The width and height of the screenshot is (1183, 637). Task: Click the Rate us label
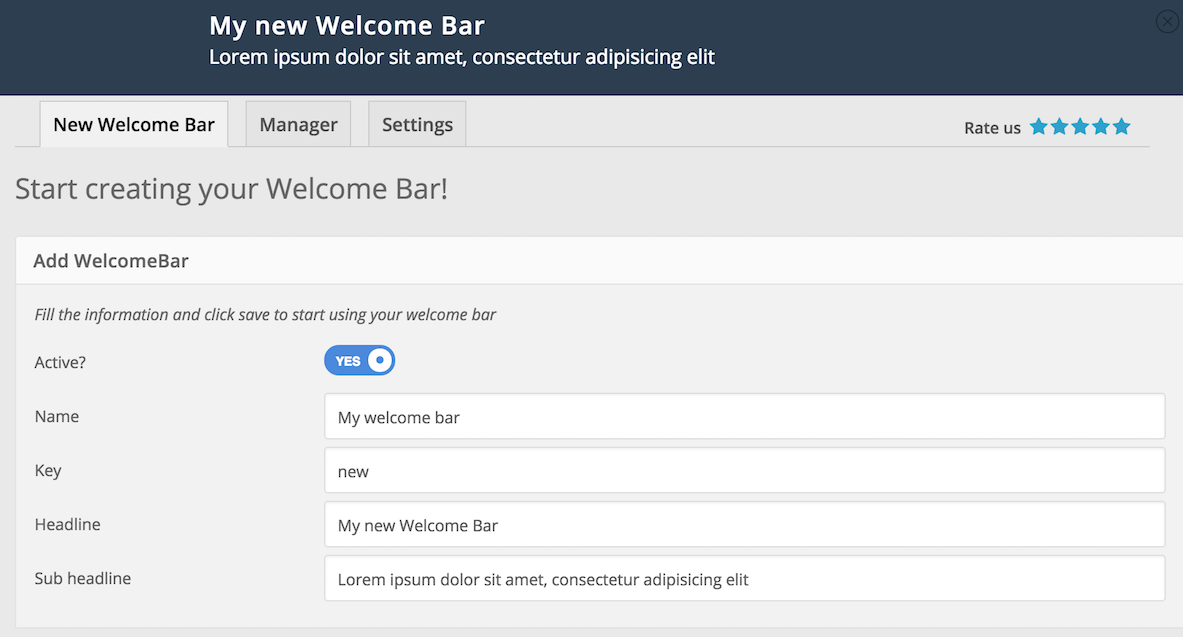992,128
